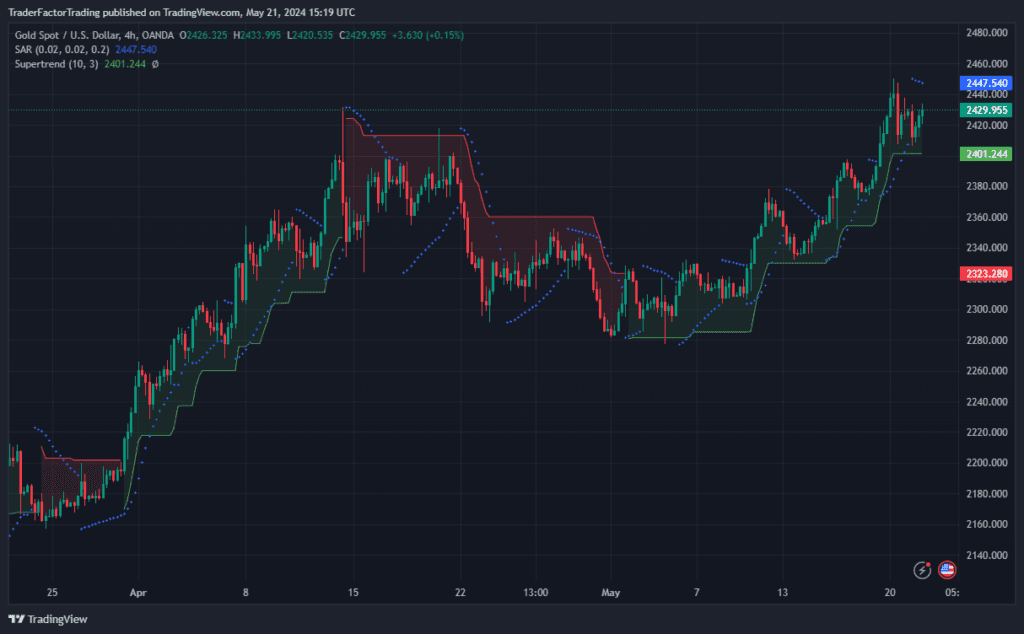
Task: Click the 15 date label on time axis
Action: point(353,592)
